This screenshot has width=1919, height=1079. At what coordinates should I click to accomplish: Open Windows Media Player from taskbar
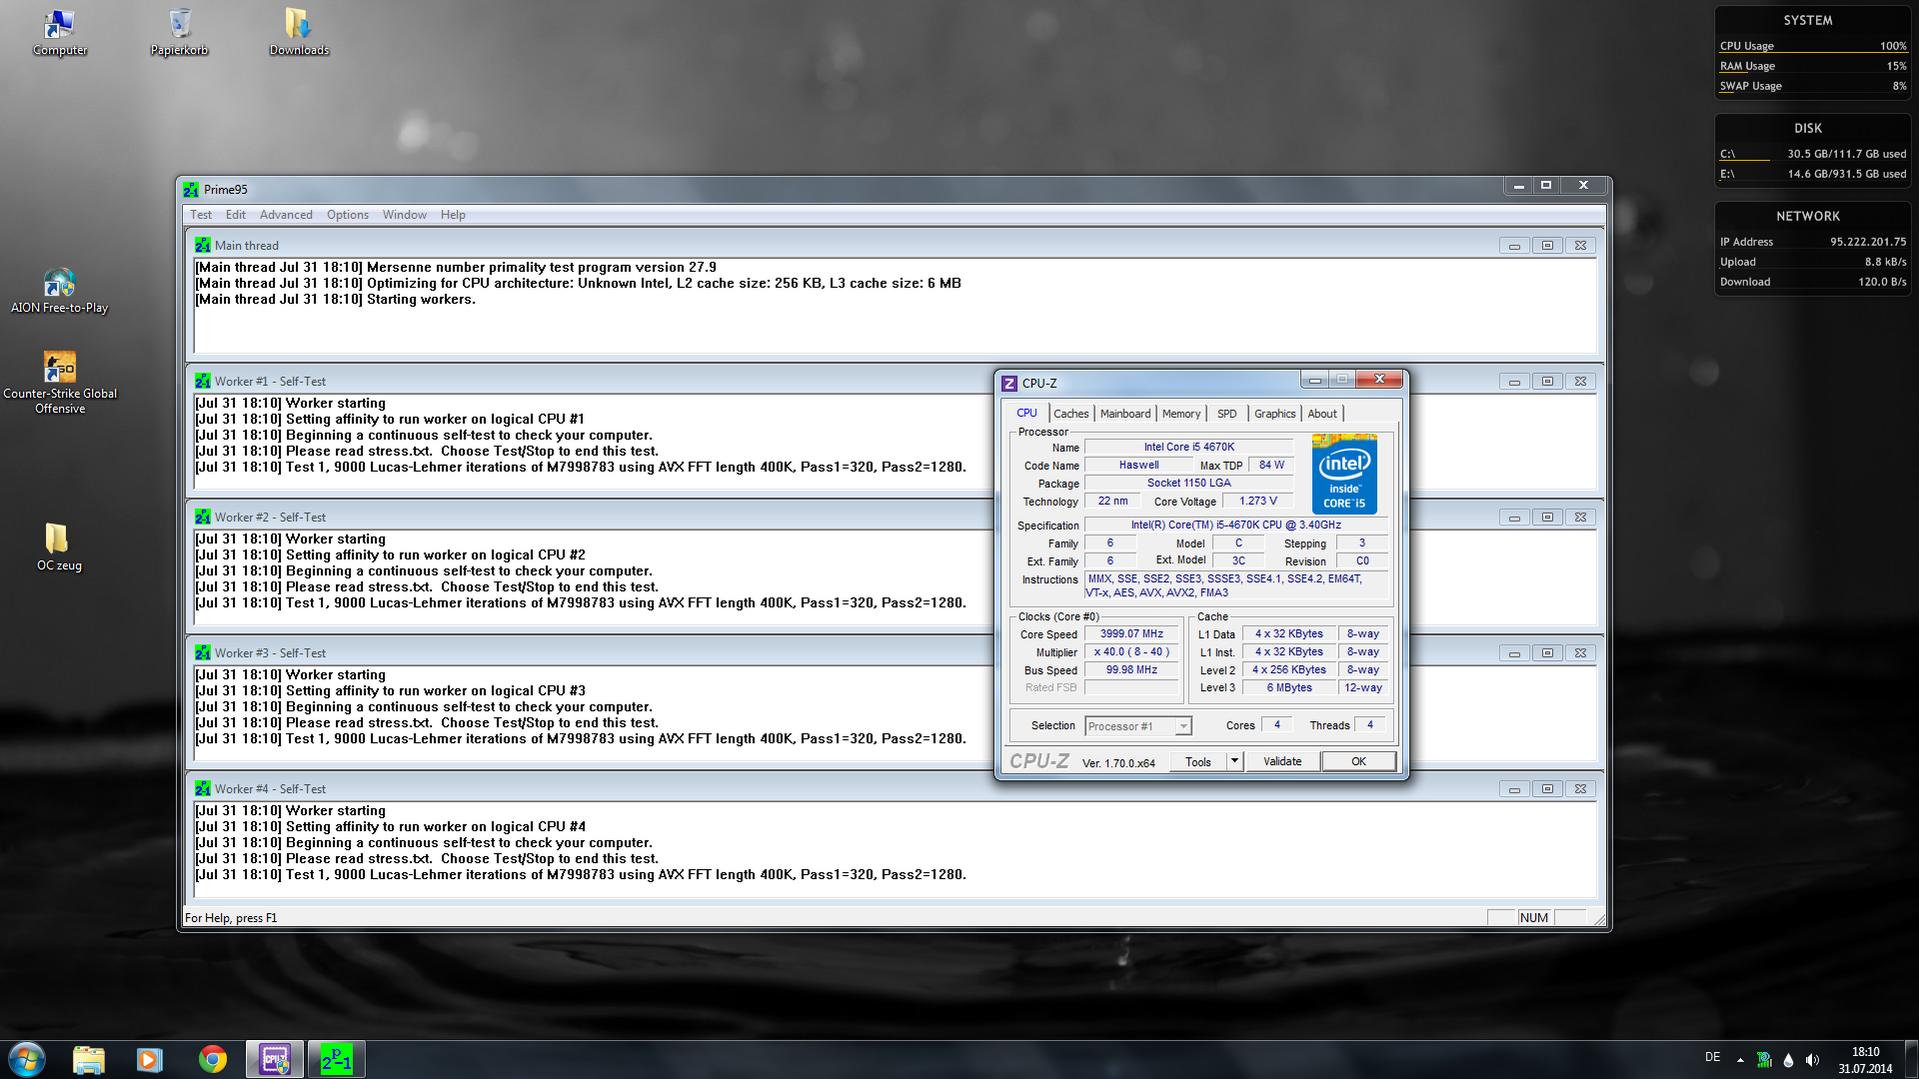pos(150,1059)
